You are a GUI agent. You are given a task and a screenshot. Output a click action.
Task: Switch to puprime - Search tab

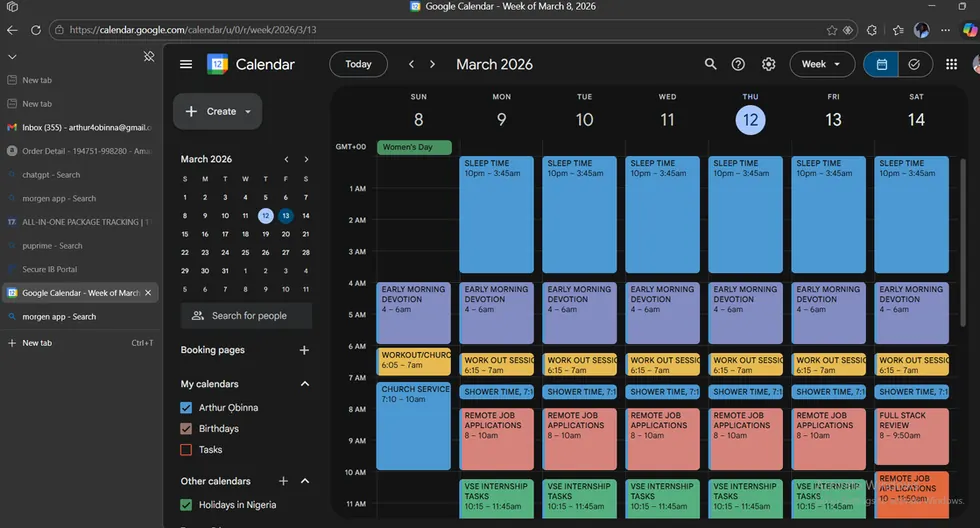click(79, 246)
